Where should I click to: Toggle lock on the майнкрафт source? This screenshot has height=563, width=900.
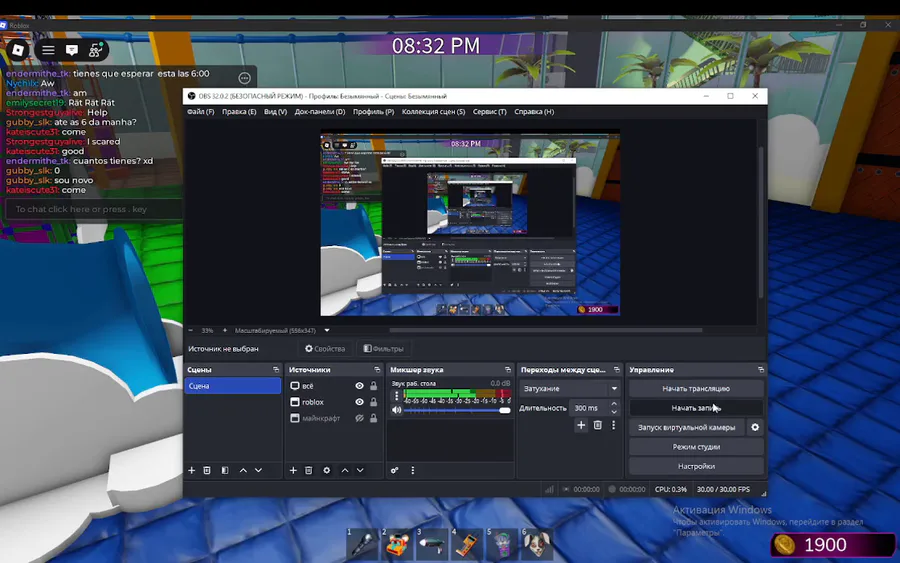(374, 418)
